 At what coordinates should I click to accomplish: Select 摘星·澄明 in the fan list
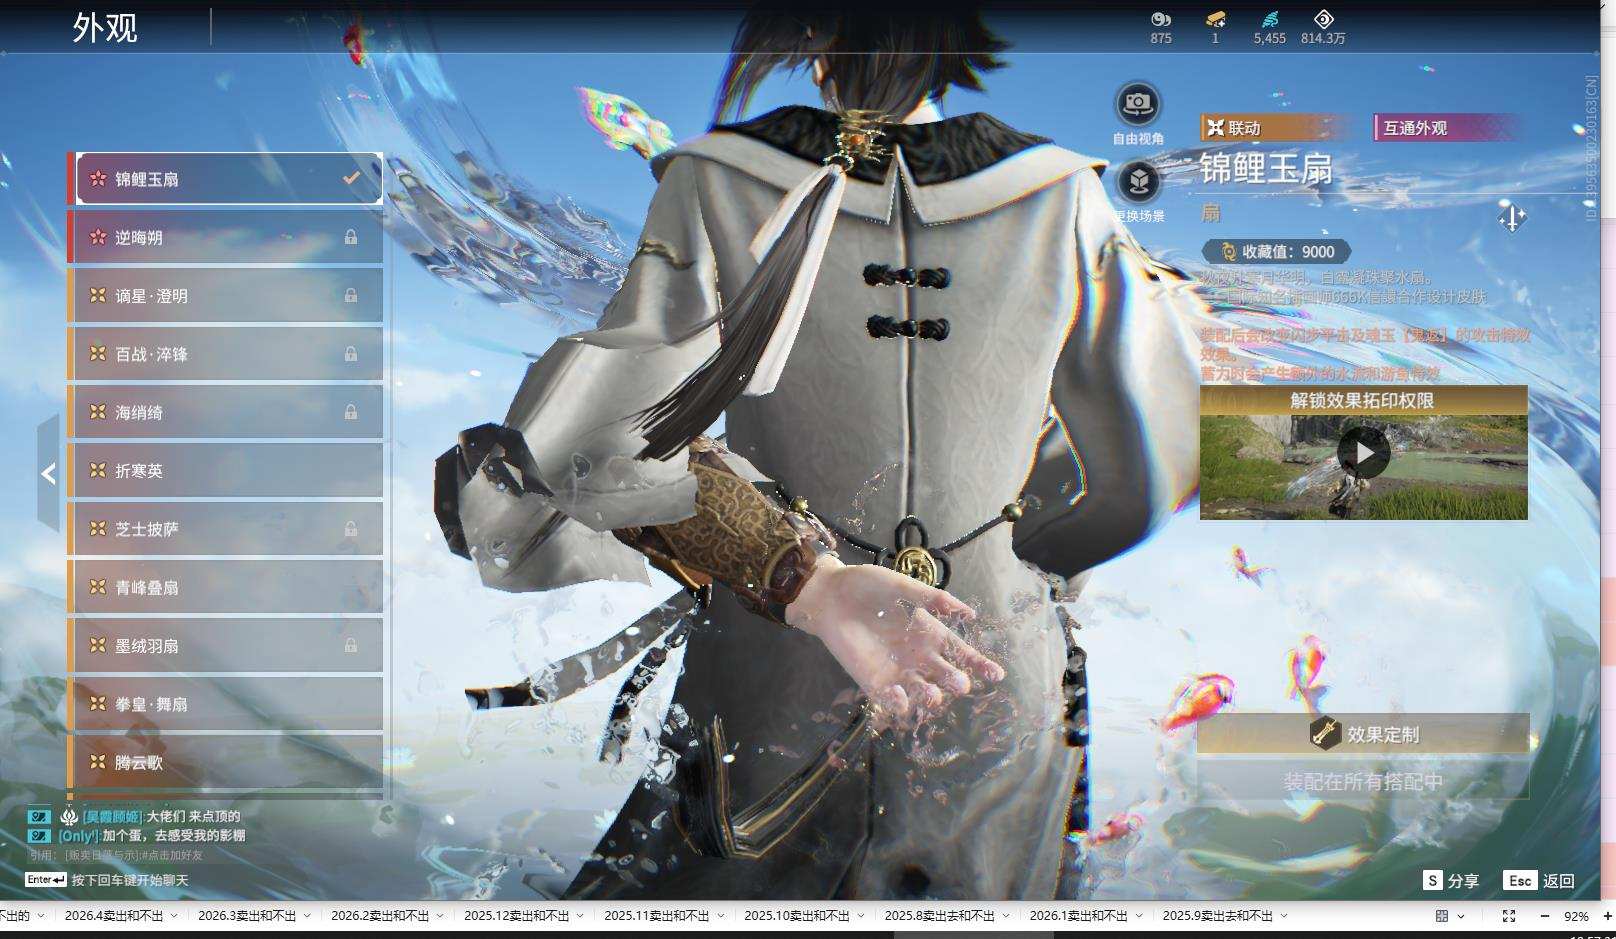click(x=226, y=296)
